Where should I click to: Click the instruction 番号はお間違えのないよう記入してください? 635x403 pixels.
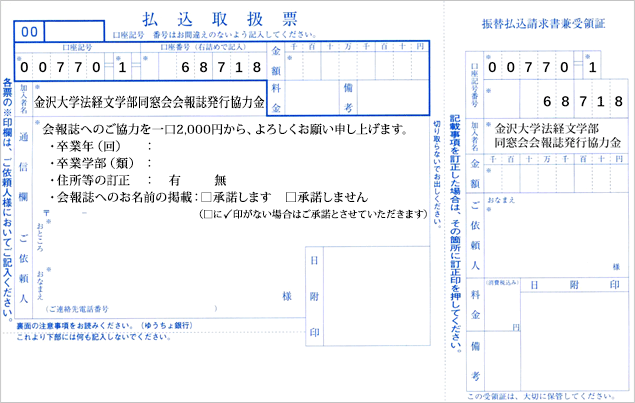pyautogui.click(x=234, y=35)
